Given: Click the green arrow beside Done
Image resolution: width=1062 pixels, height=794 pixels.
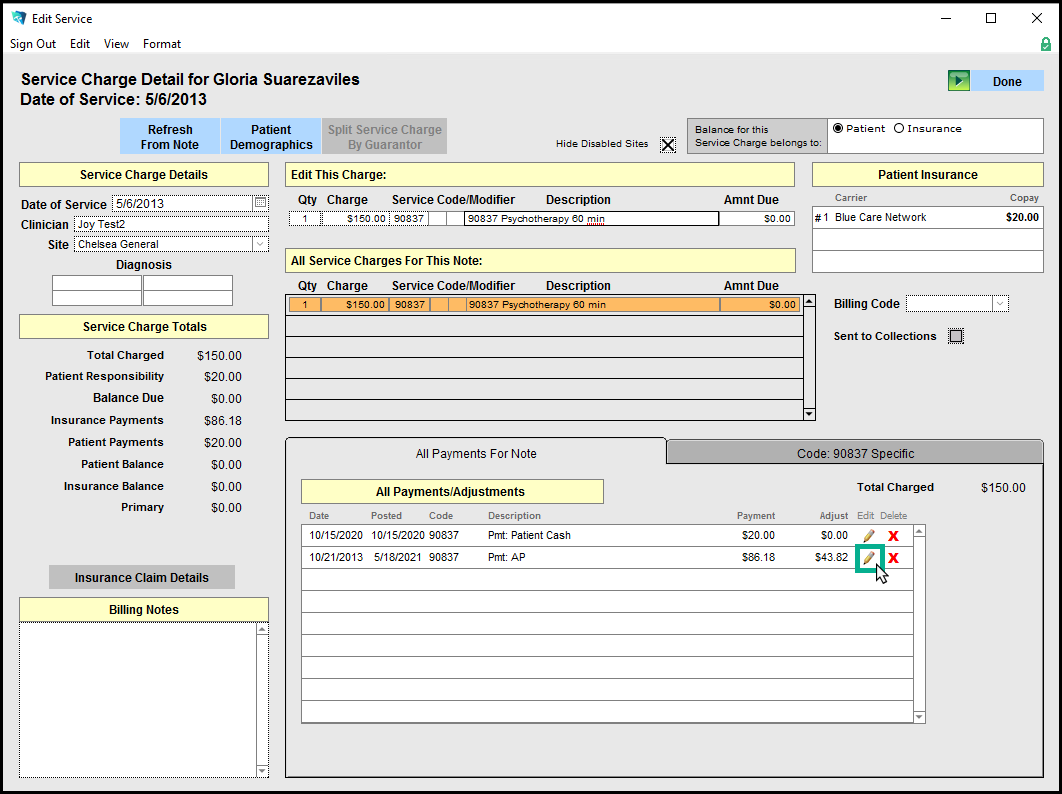Looking at the screenshot, I should 959,81.
